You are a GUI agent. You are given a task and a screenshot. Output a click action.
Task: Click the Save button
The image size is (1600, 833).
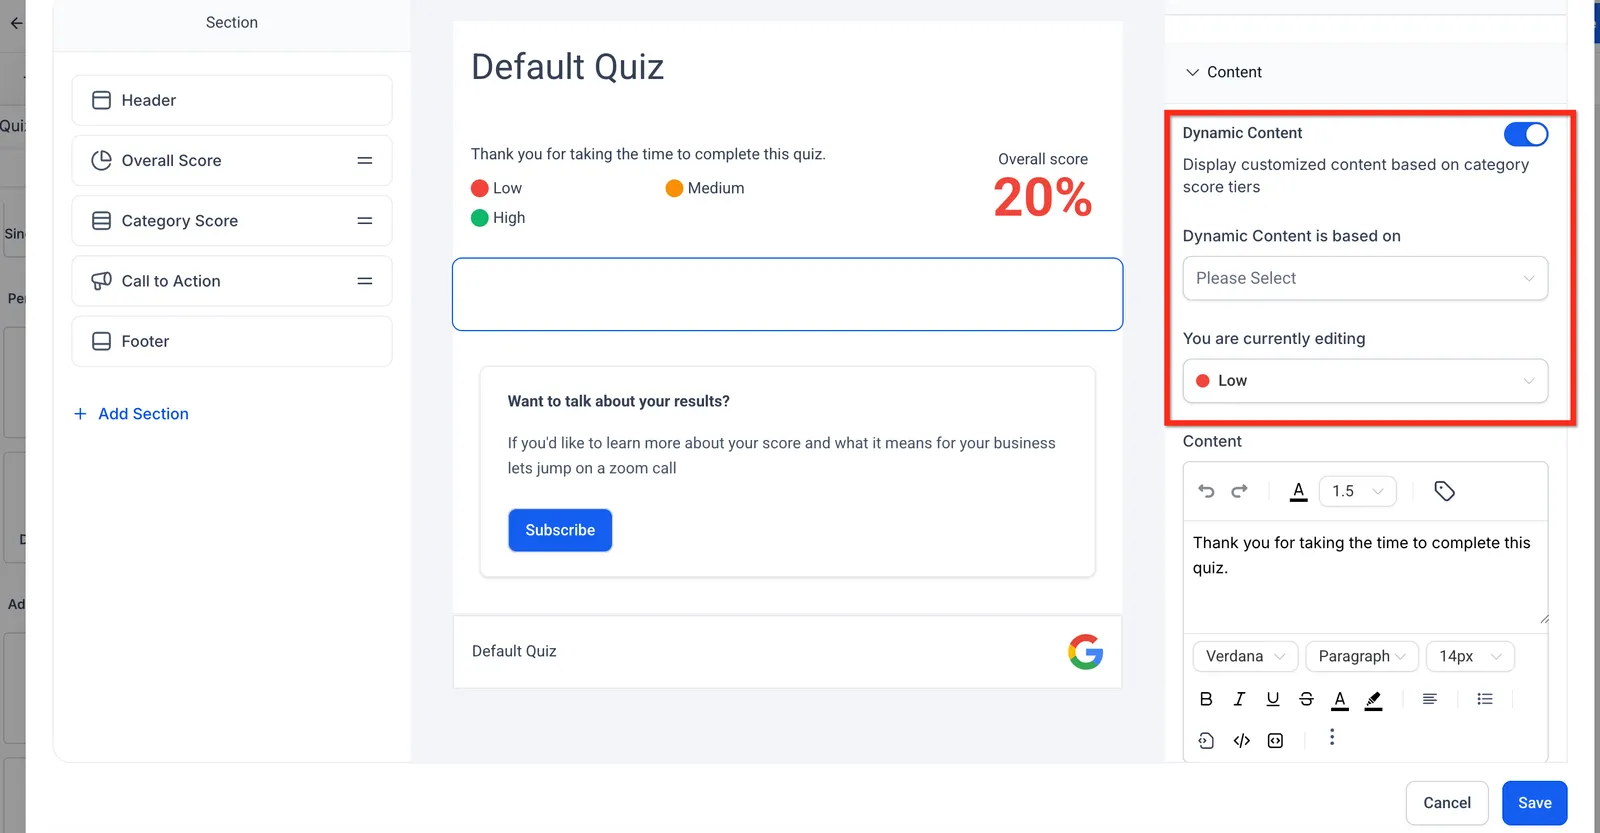pyautogui.click(x=1534, y=803)
